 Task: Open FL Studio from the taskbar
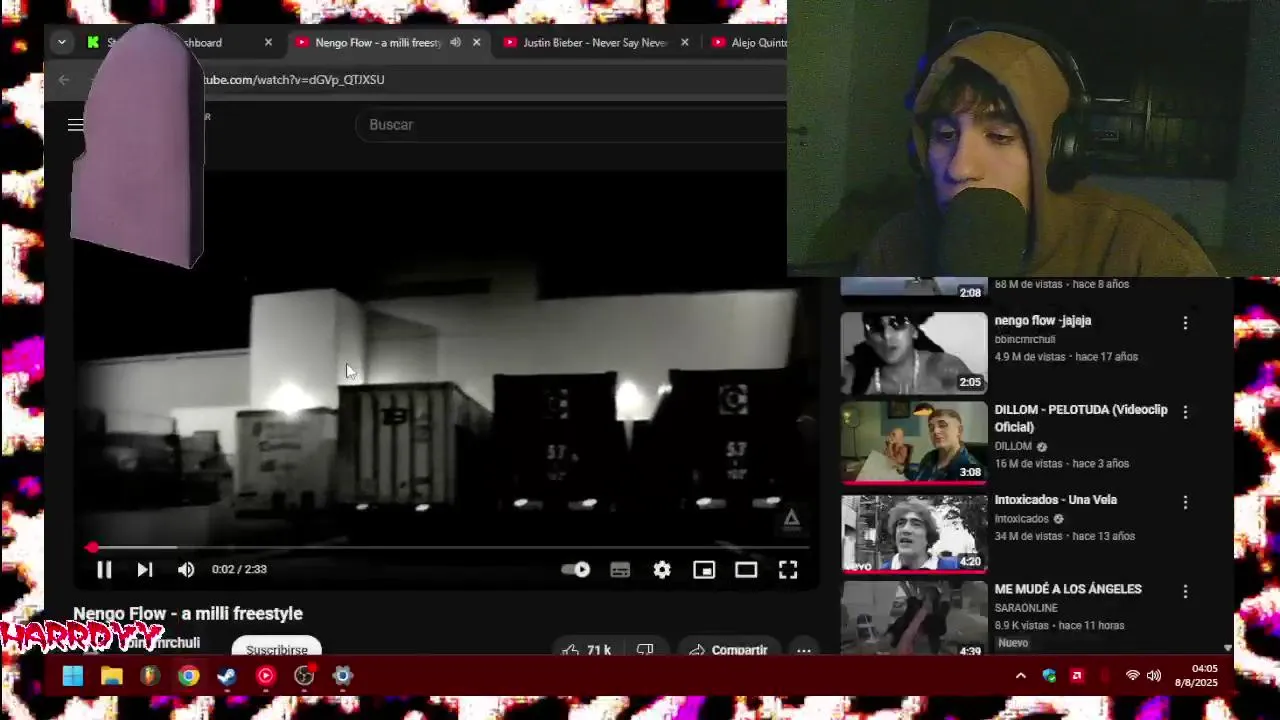pos(150,676)
